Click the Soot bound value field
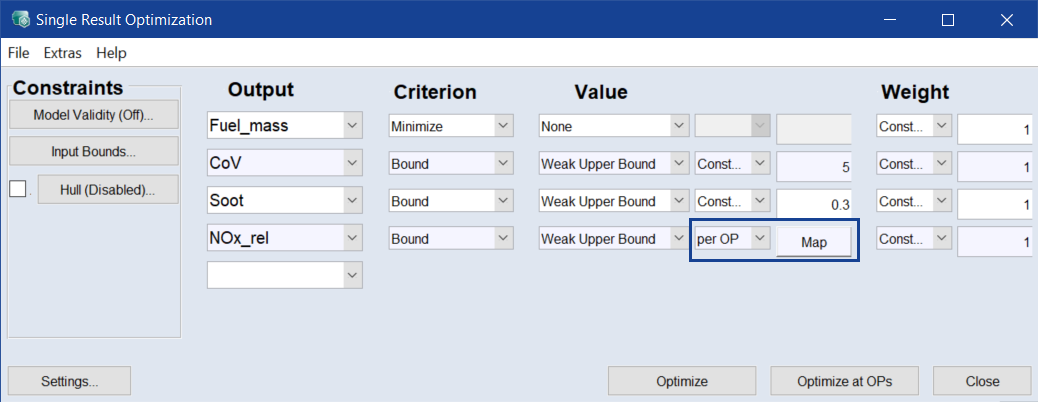1038x402 pixels. (814, 203)
